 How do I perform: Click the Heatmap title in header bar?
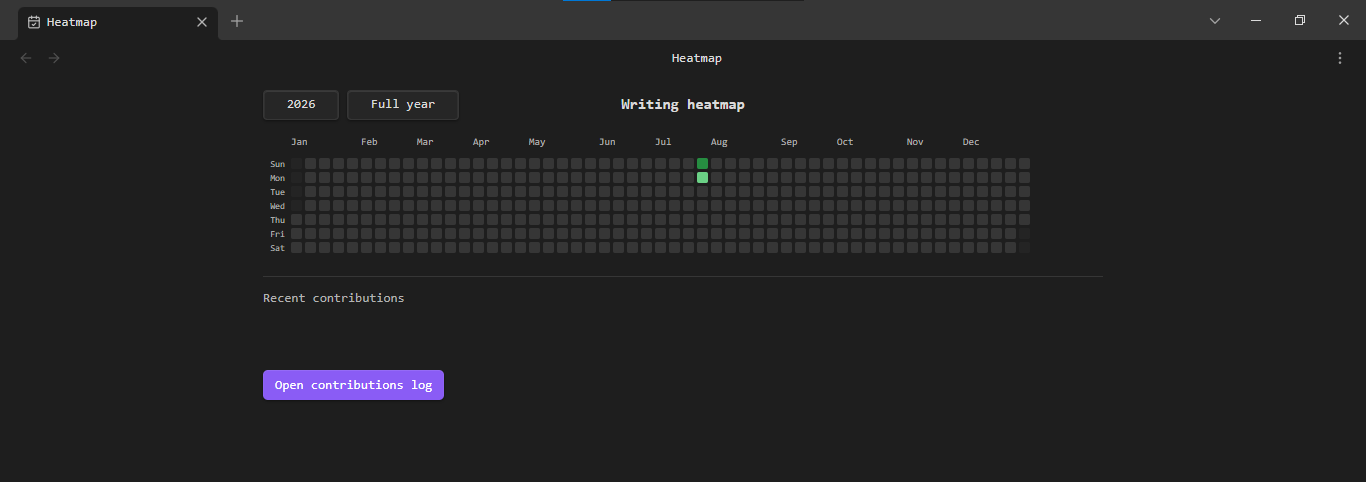(697, 58)
